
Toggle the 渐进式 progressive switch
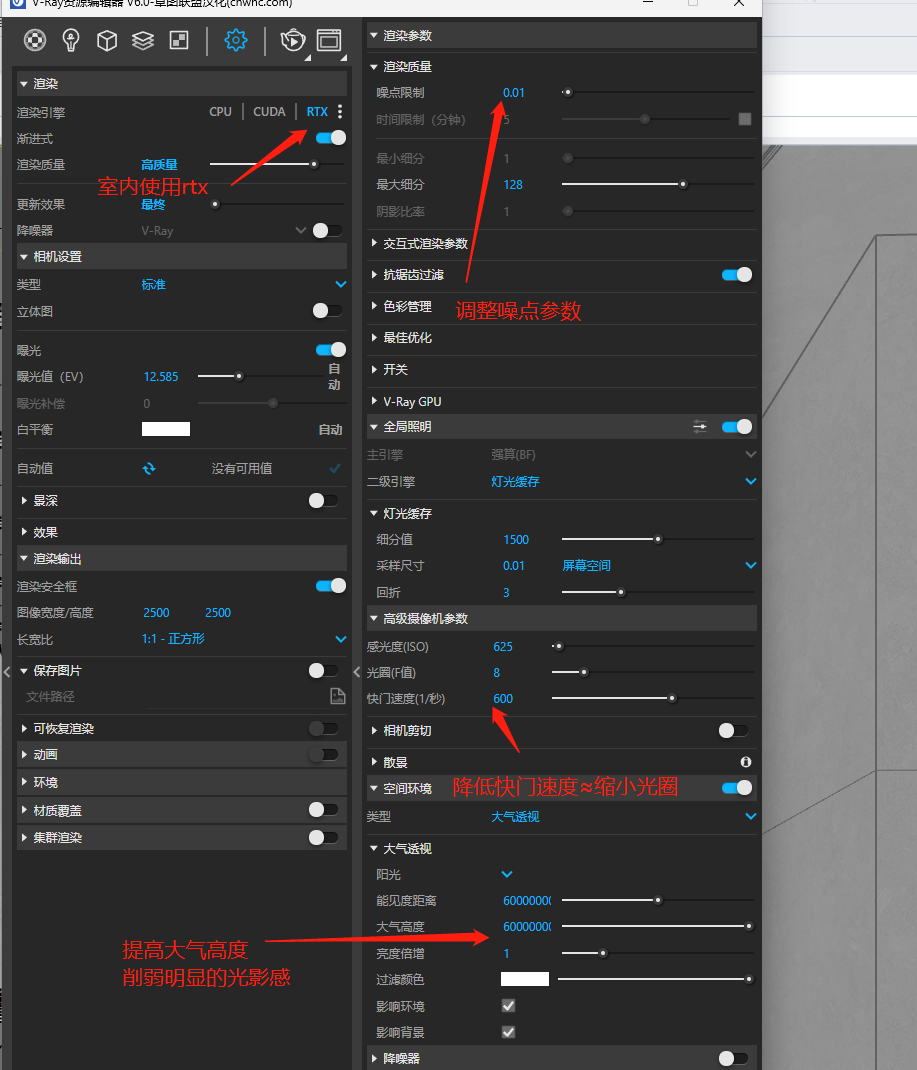point(330,138)
